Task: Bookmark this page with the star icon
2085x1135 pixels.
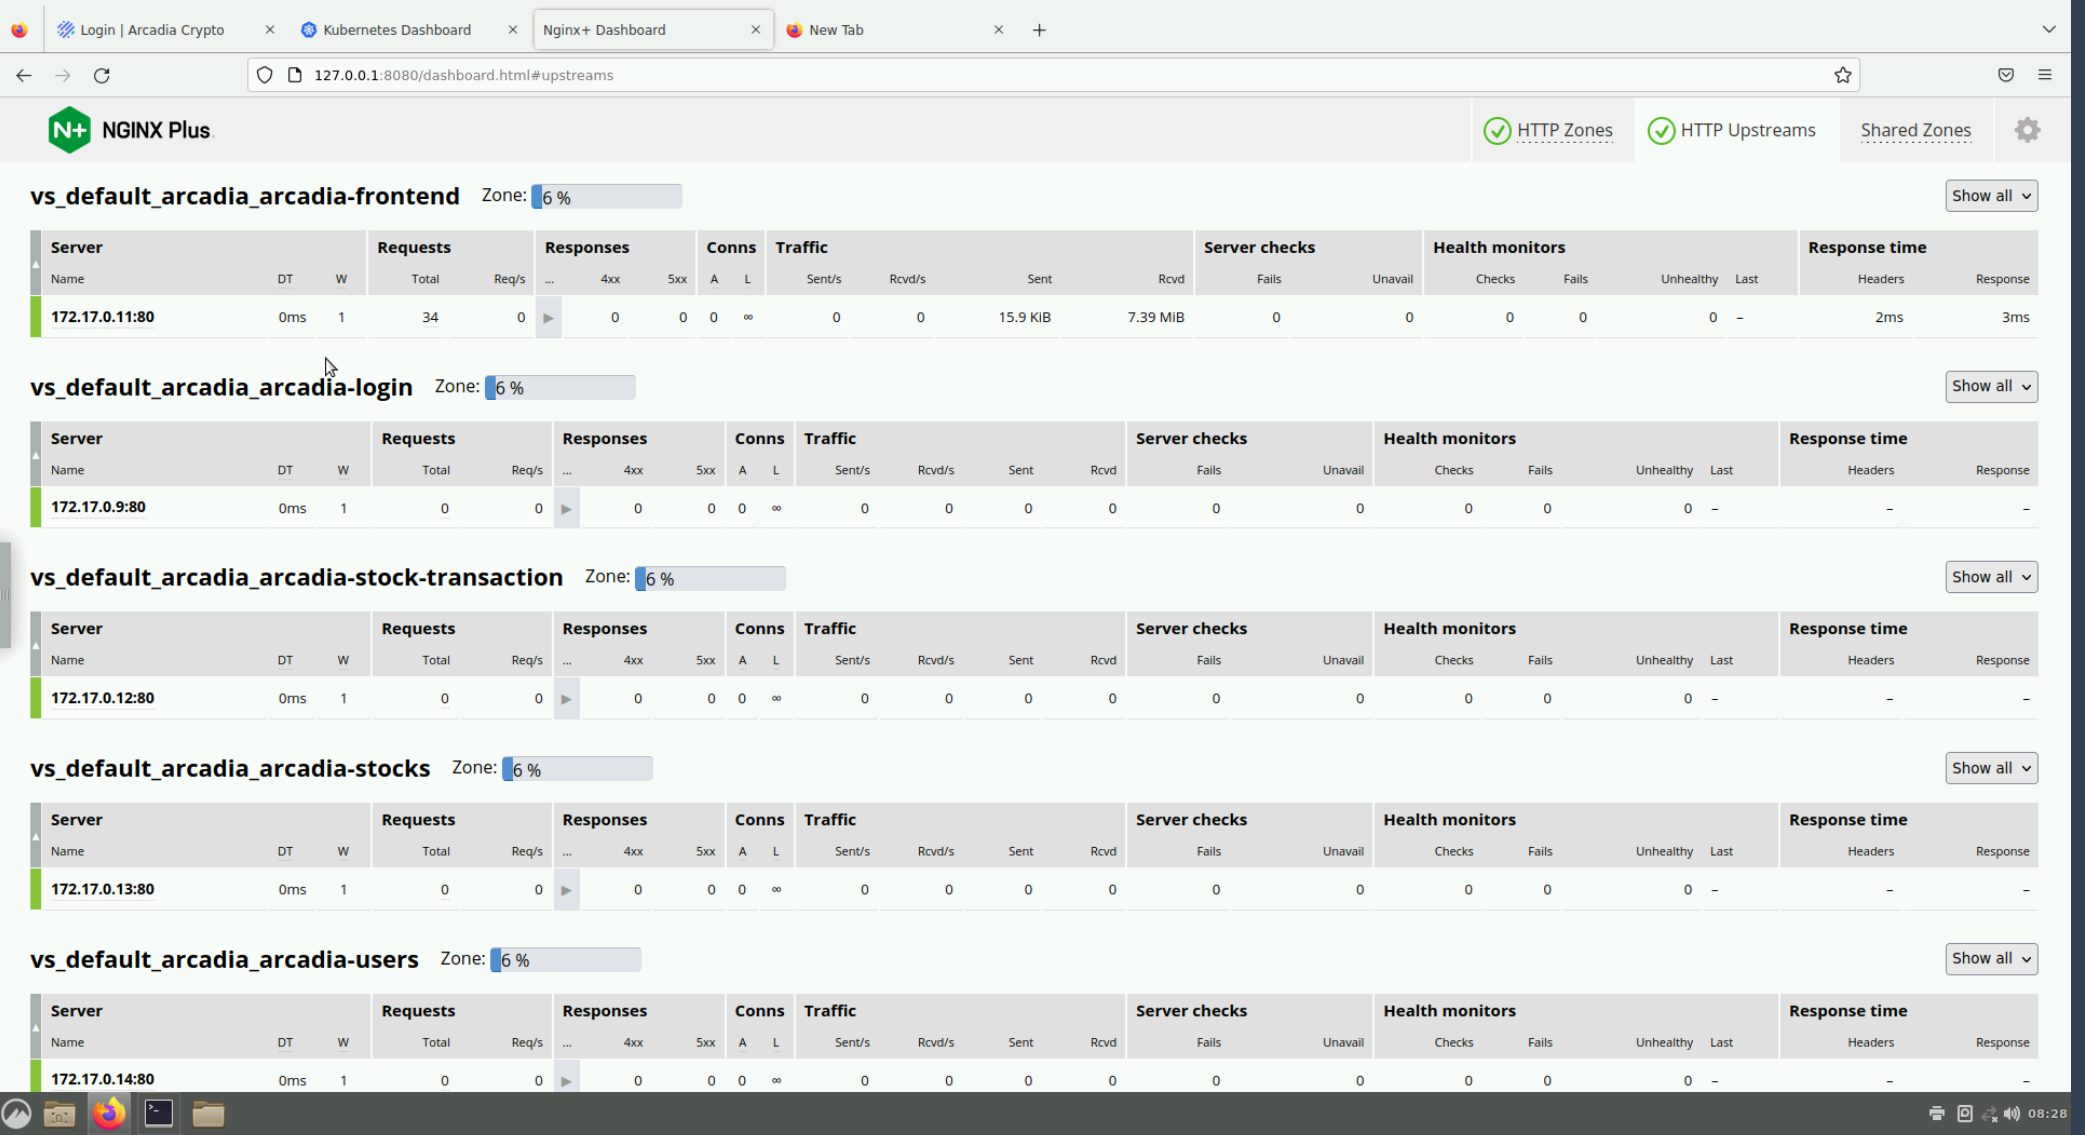Action: point(1843,75)
